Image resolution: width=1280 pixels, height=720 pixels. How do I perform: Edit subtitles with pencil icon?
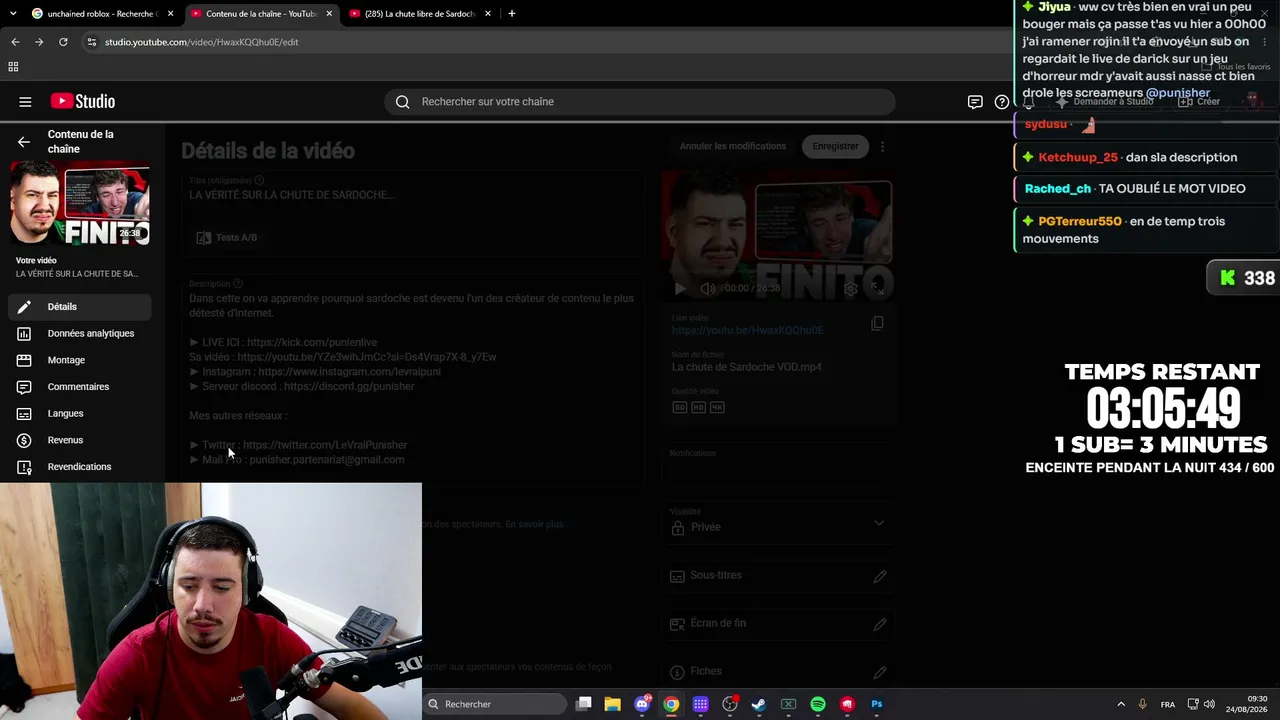880,576
